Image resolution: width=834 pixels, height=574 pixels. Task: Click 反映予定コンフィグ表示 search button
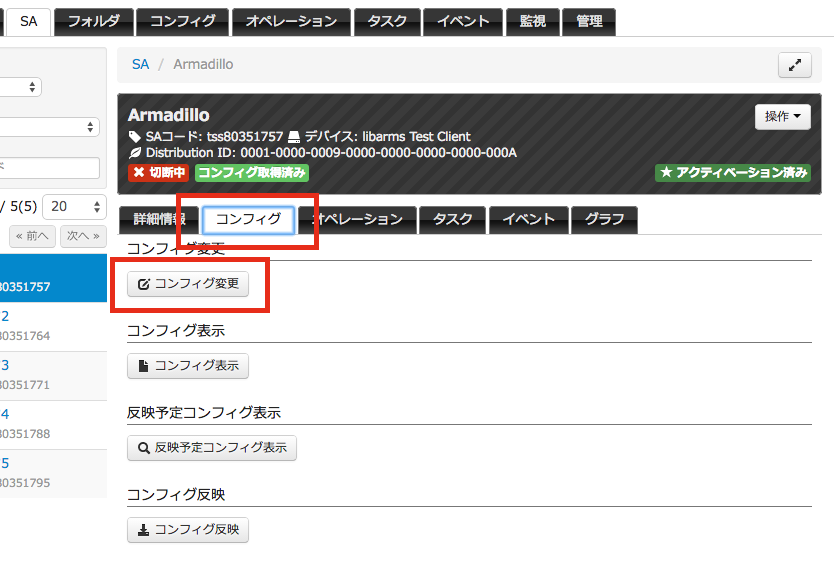212,447
